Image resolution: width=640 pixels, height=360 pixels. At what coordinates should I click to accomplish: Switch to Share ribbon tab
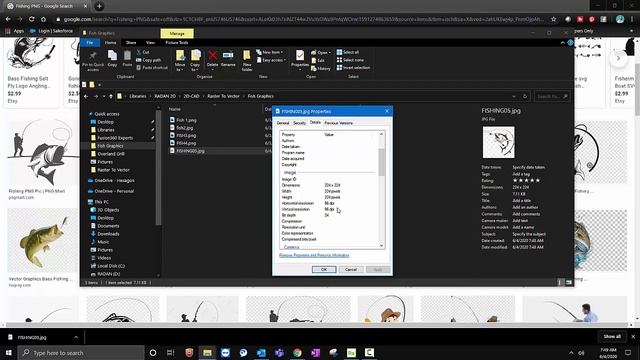(x=131, y=42)
